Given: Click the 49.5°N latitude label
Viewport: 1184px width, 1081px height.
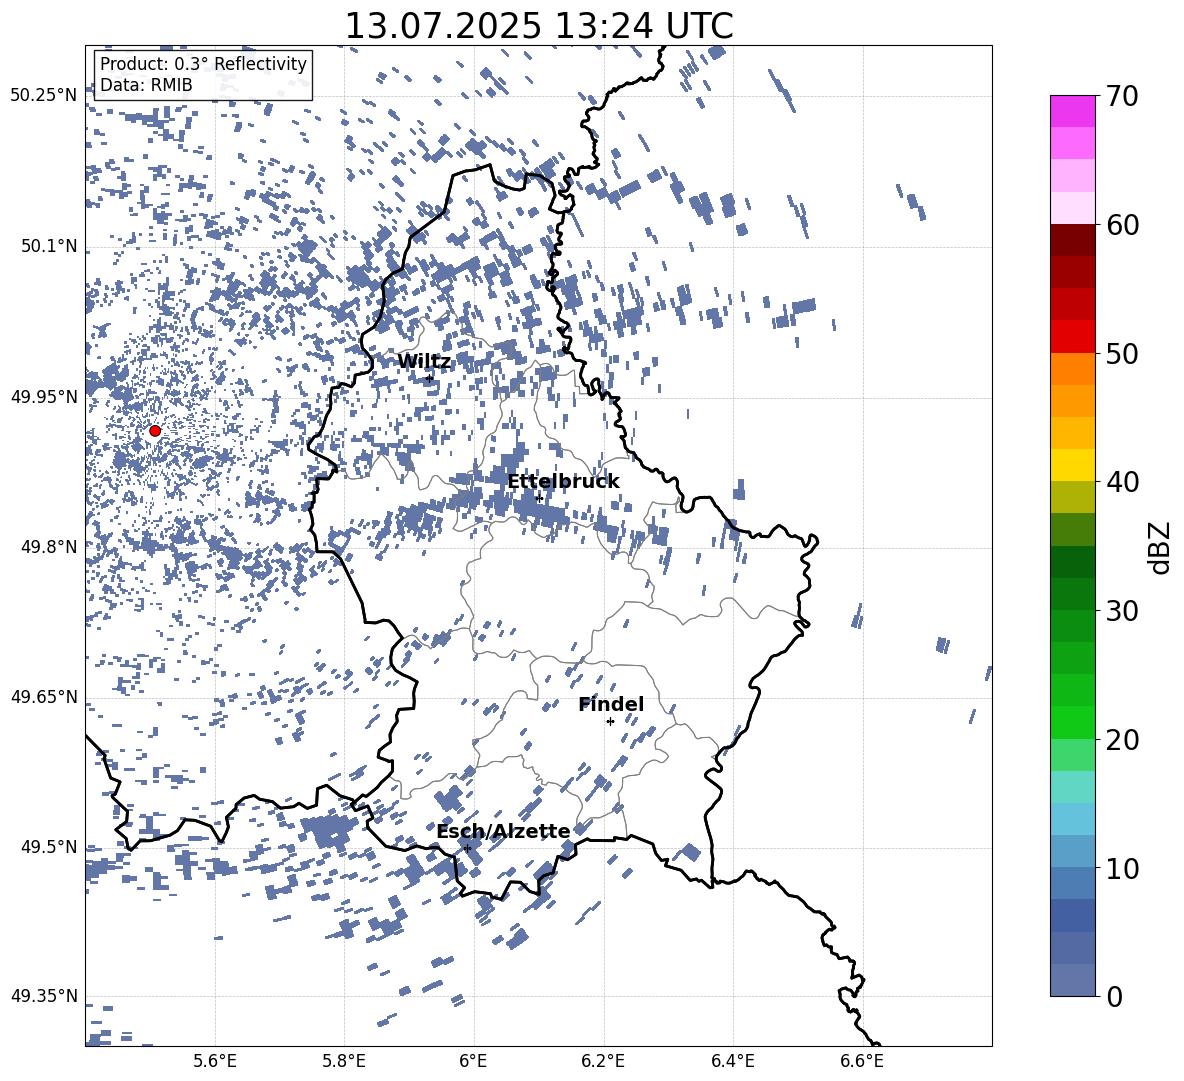Looking at the screenshot, I should coord(48,847).
